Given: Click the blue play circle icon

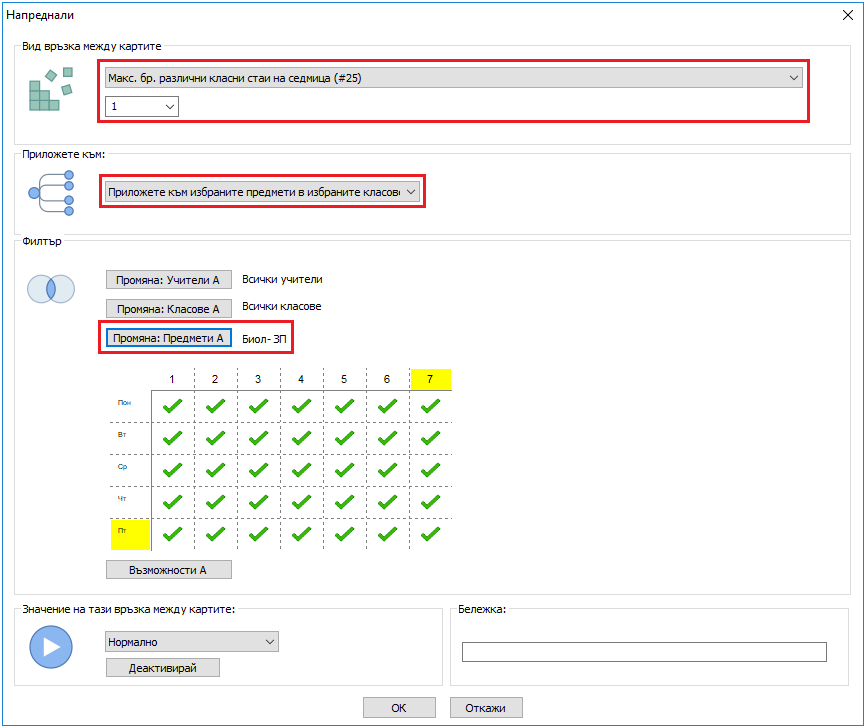Looking at the screenshot, I should pyautogui.click(x=51, y=647).
